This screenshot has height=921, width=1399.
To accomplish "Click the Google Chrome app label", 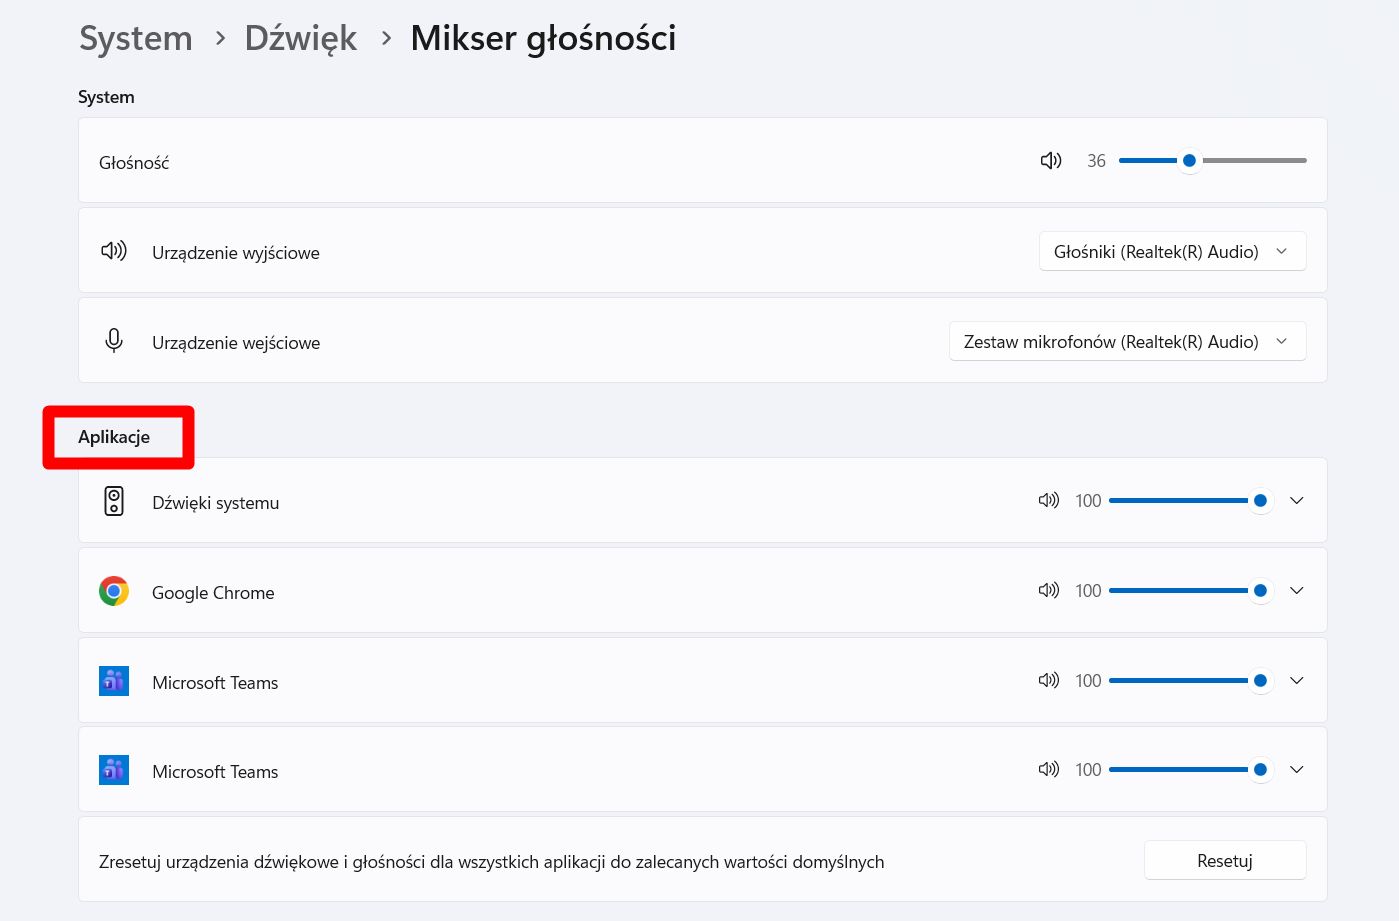I will [213, 593].
